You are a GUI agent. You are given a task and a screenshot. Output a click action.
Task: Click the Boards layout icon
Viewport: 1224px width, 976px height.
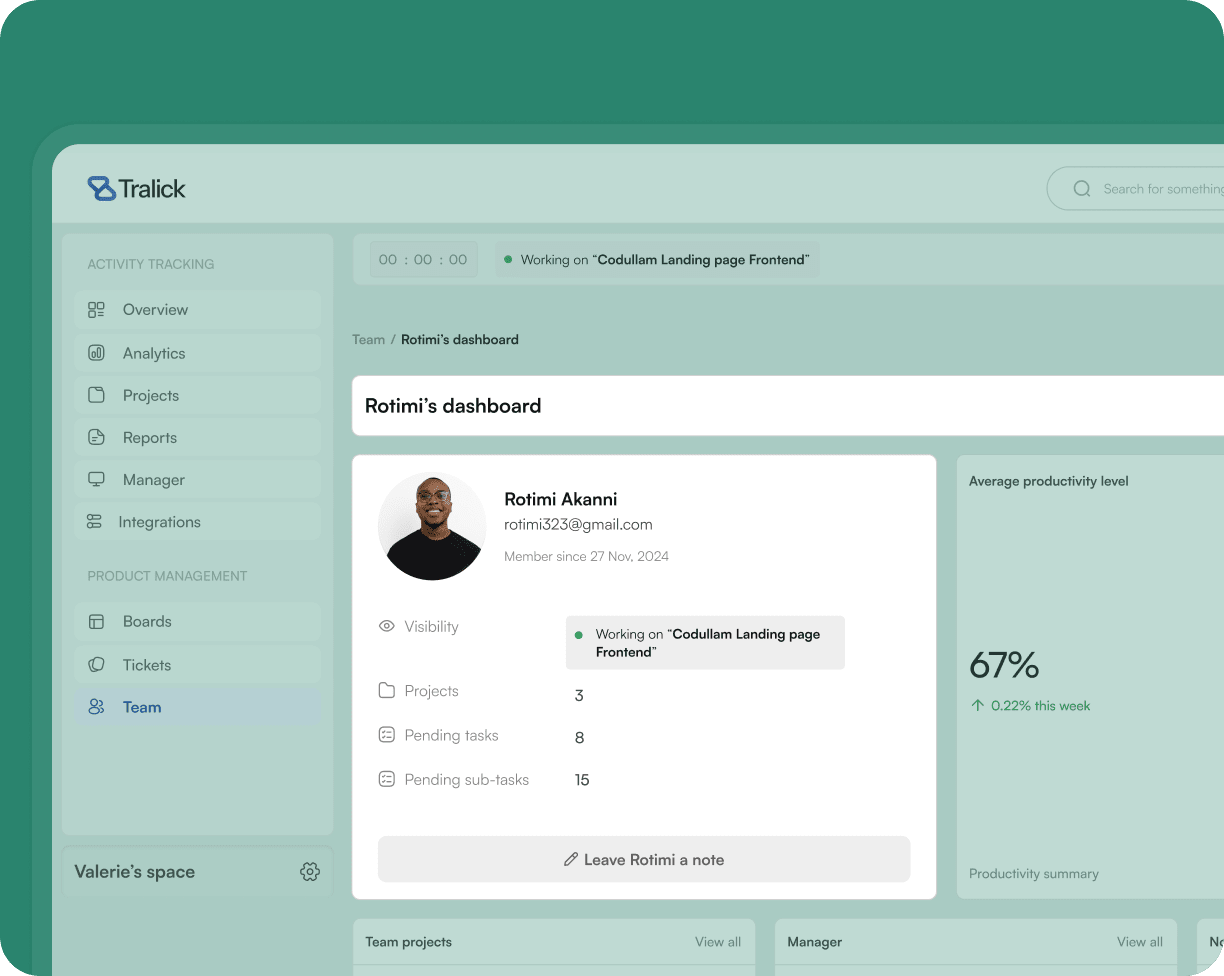(x=96, y=621)
